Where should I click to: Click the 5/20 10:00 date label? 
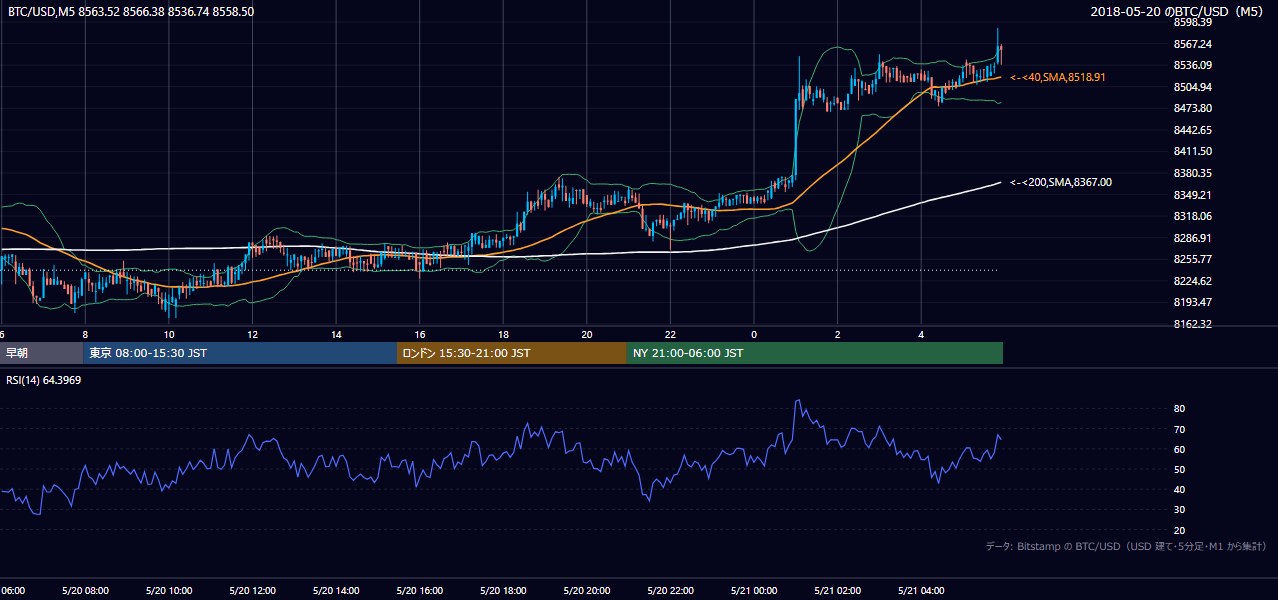[x=168, y=590]
